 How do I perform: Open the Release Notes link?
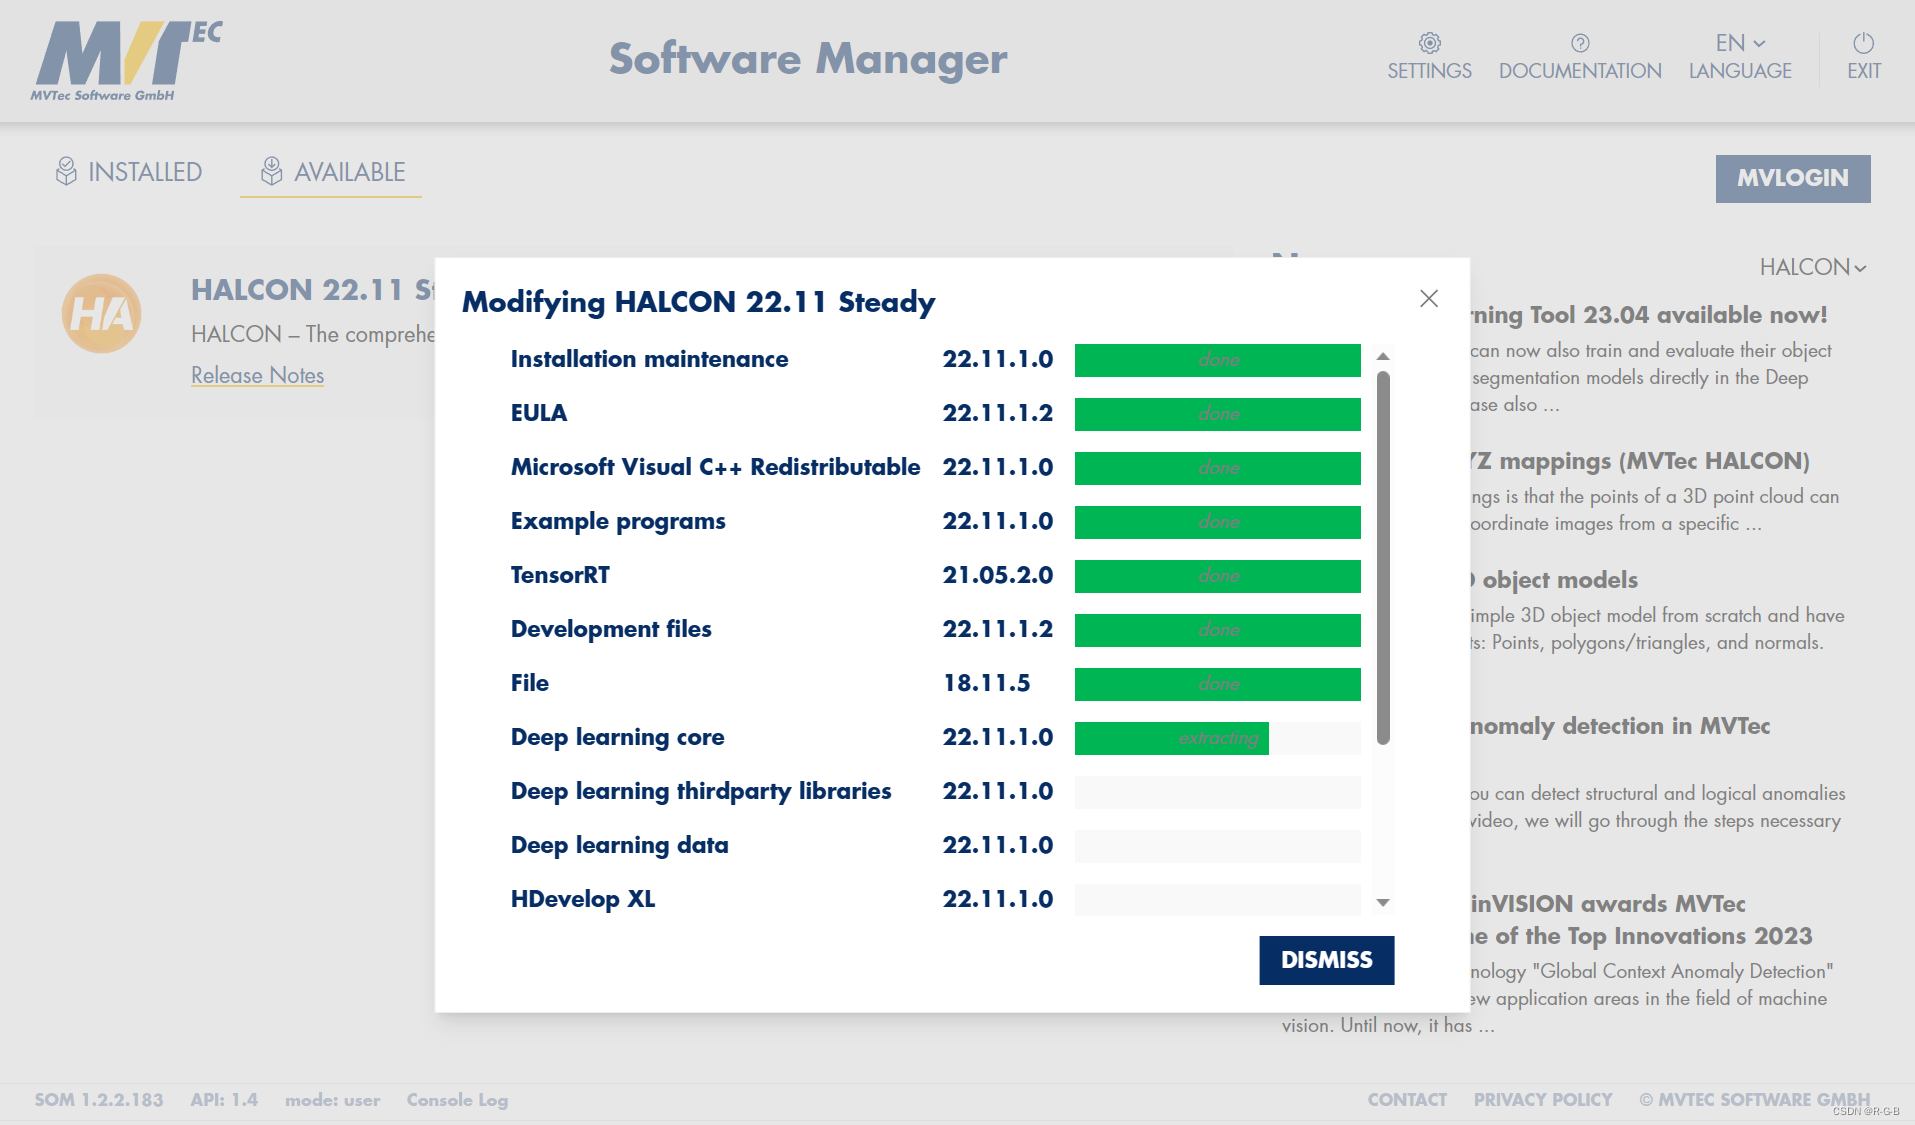(x=257, y=375)
